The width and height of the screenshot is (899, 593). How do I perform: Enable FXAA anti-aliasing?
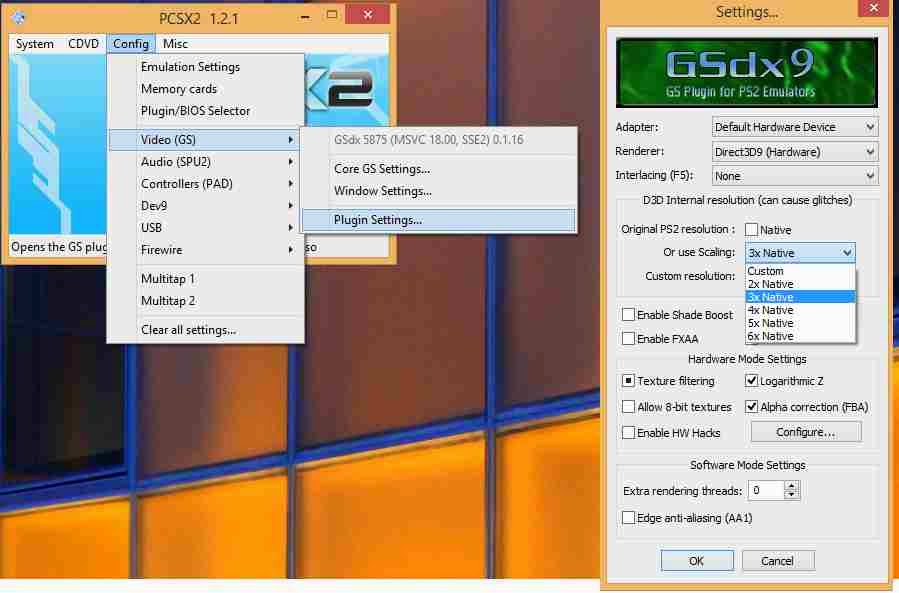pyautogui.click(x=629, y=339)
